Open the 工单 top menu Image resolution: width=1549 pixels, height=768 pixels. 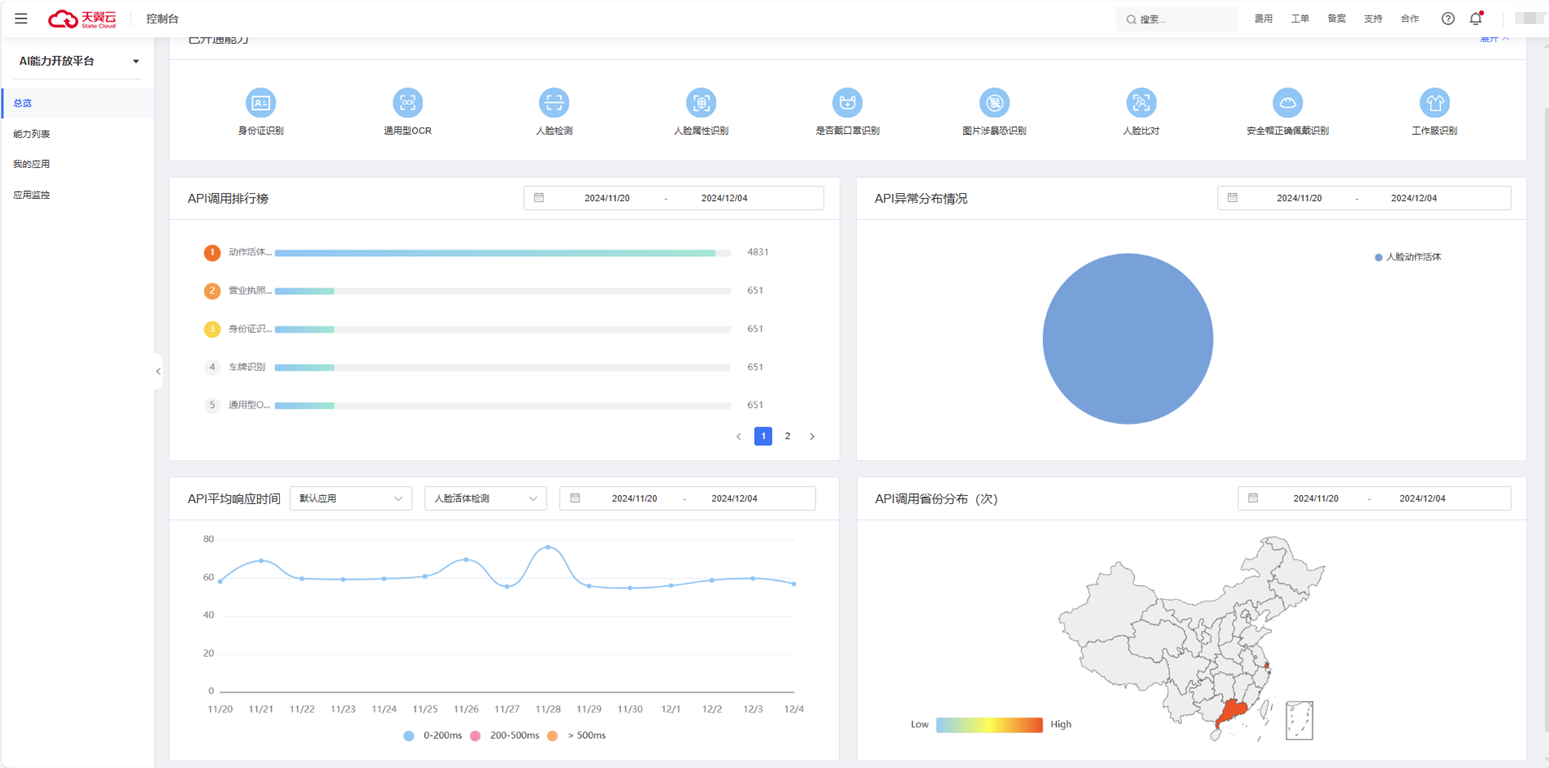pos(1300,19)
